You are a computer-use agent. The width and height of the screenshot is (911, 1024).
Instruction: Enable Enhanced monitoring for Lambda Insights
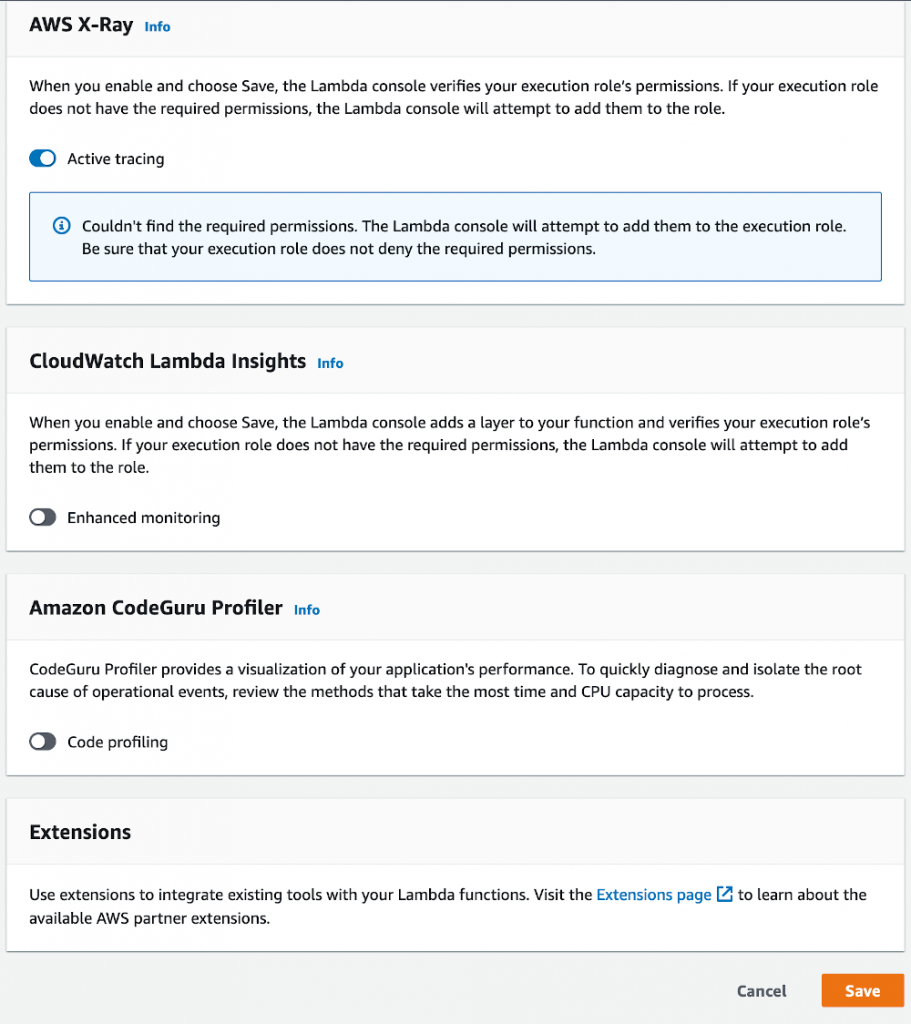tap(42, 517)
